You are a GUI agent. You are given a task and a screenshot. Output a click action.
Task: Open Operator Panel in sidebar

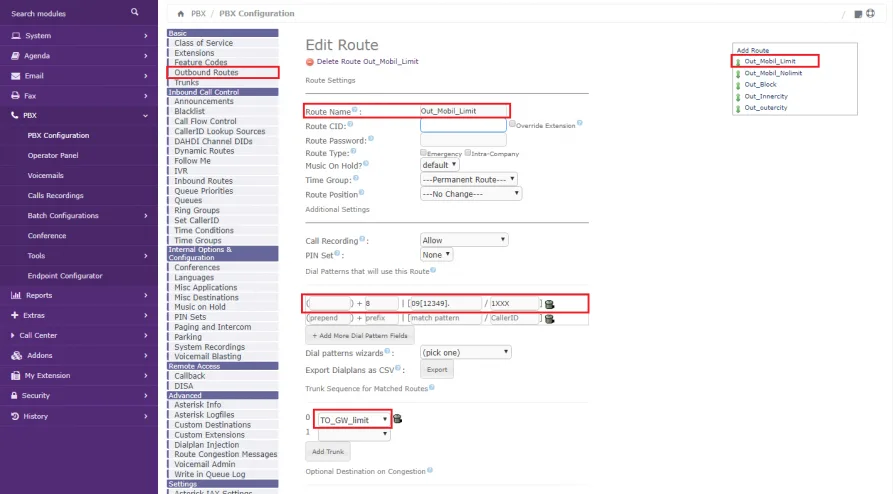(53, 156)
